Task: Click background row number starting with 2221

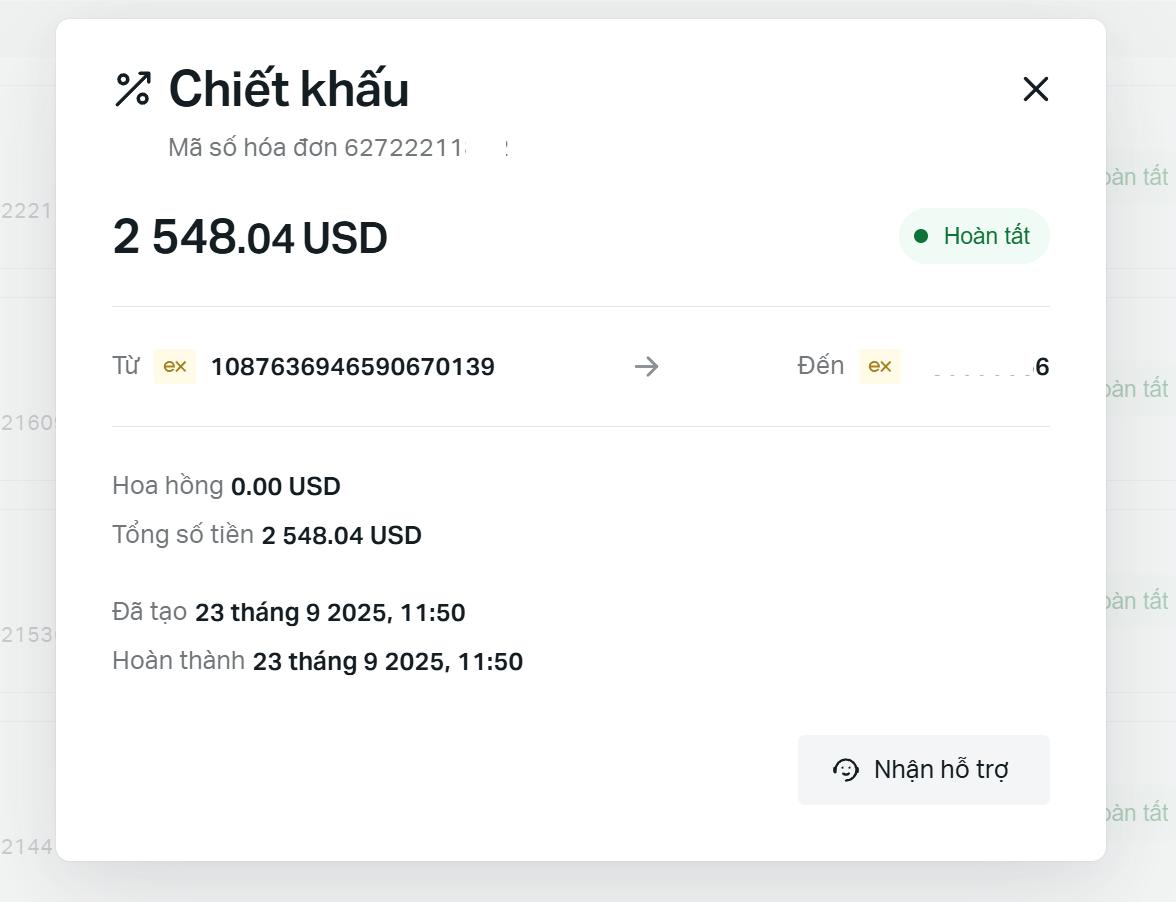Action: coord(26,210)
